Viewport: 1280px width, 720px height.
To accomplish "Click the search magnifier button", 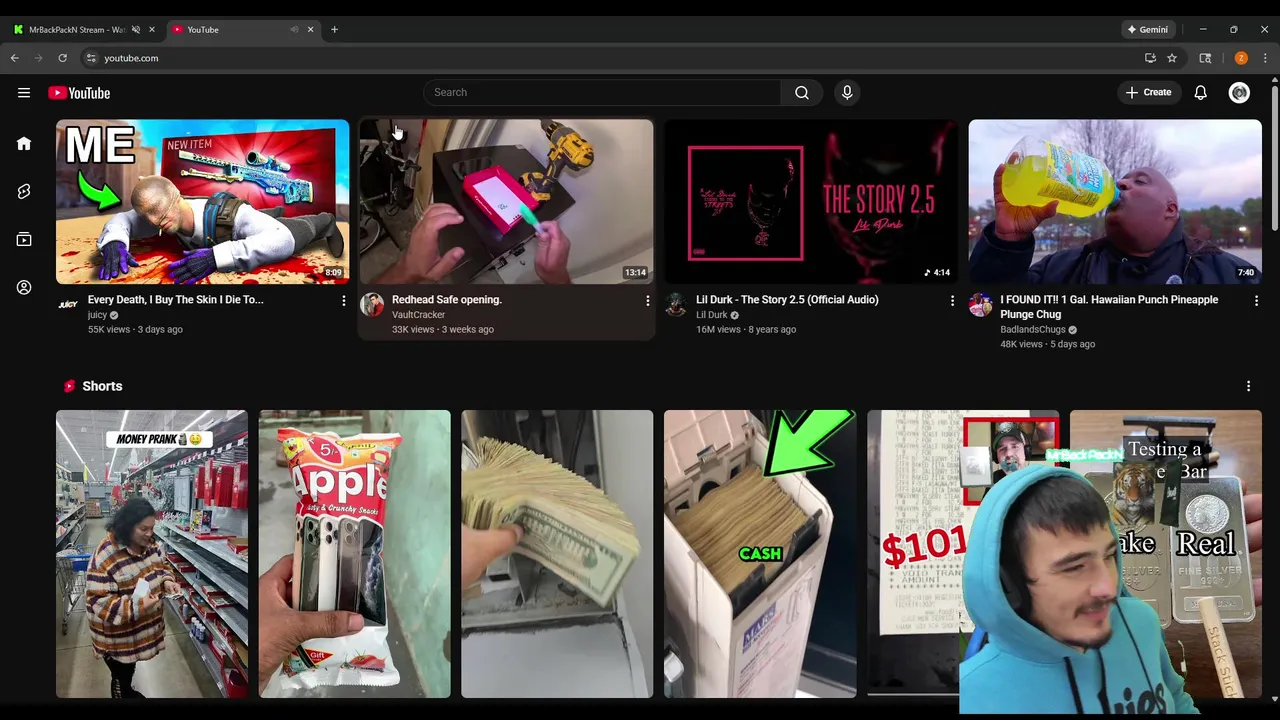I will [802, 93].
